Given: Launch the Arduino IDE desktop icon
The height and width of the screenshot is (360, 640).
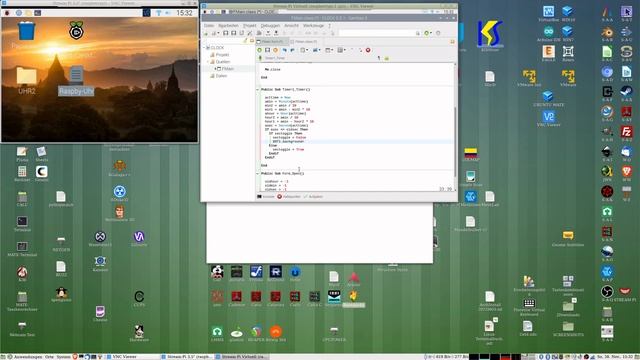Looking at the screenshot, I should click(x=549, y=33).
